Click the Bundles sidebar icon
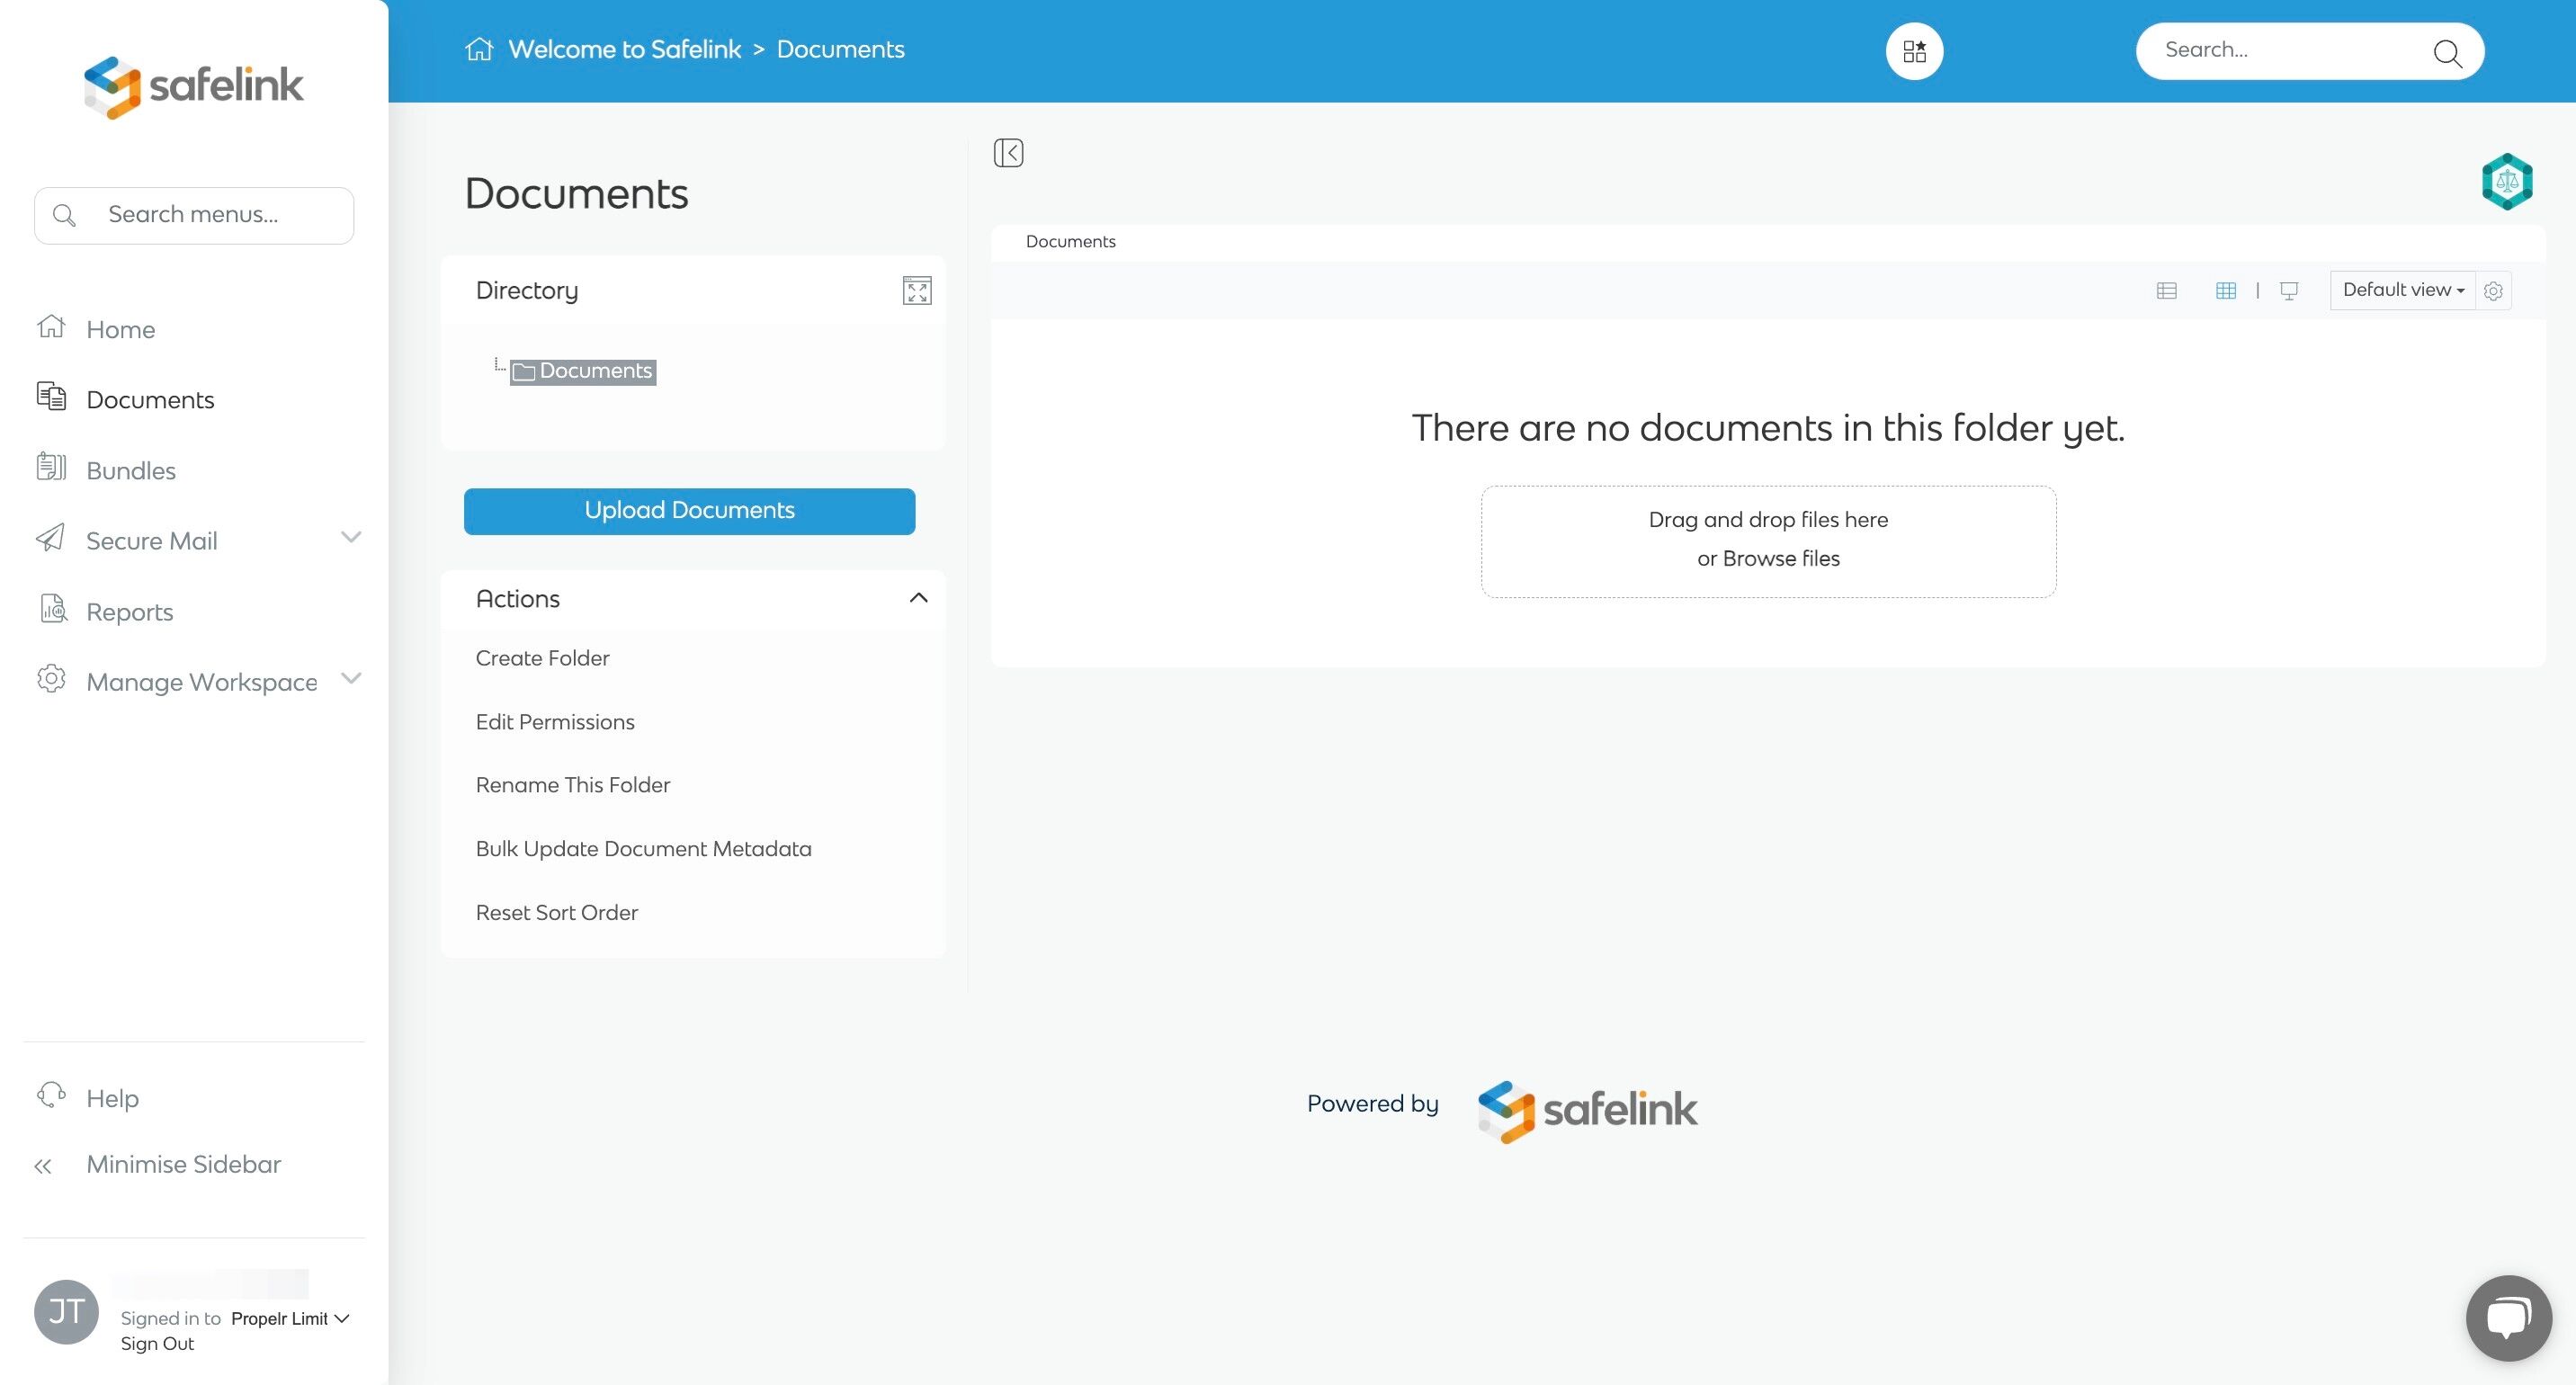2576x1385 pixels. [x=51, y=467]
